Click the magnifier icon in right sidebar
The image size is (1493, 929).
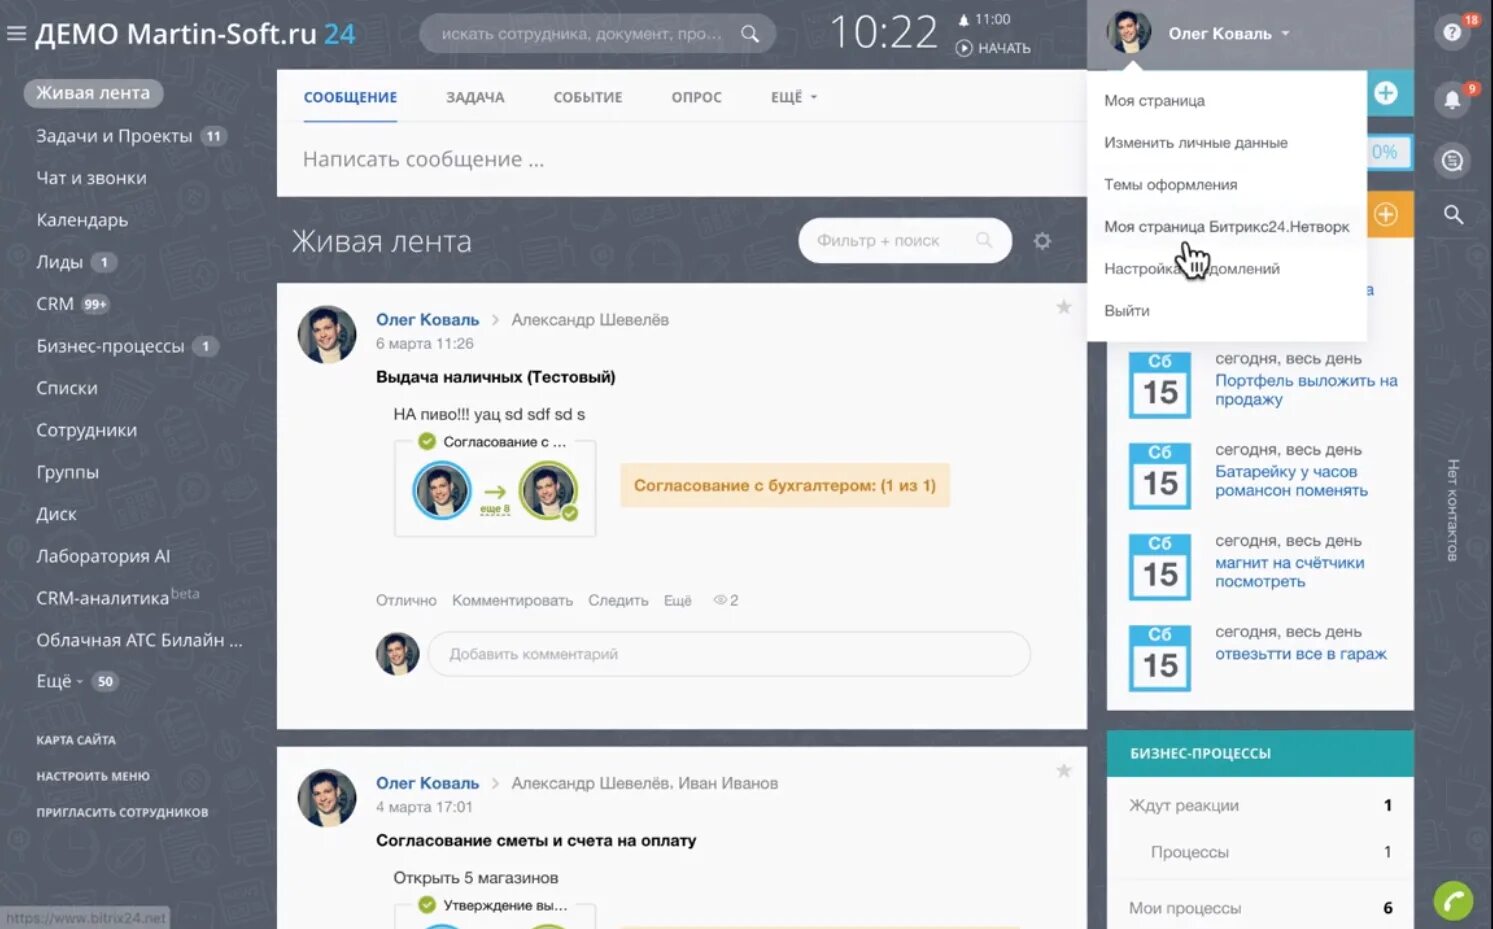(x=1453, y=214)
